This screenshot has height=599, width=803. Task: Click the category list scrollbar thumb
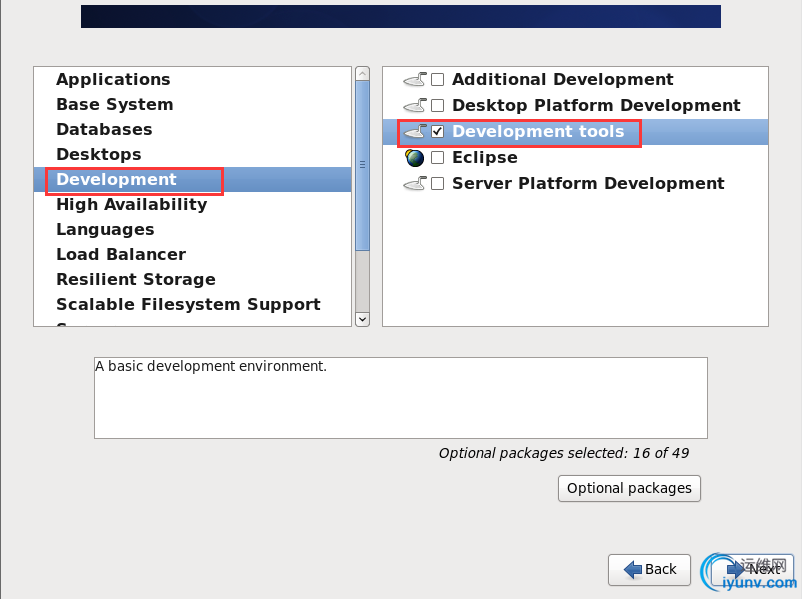(363, 165)
